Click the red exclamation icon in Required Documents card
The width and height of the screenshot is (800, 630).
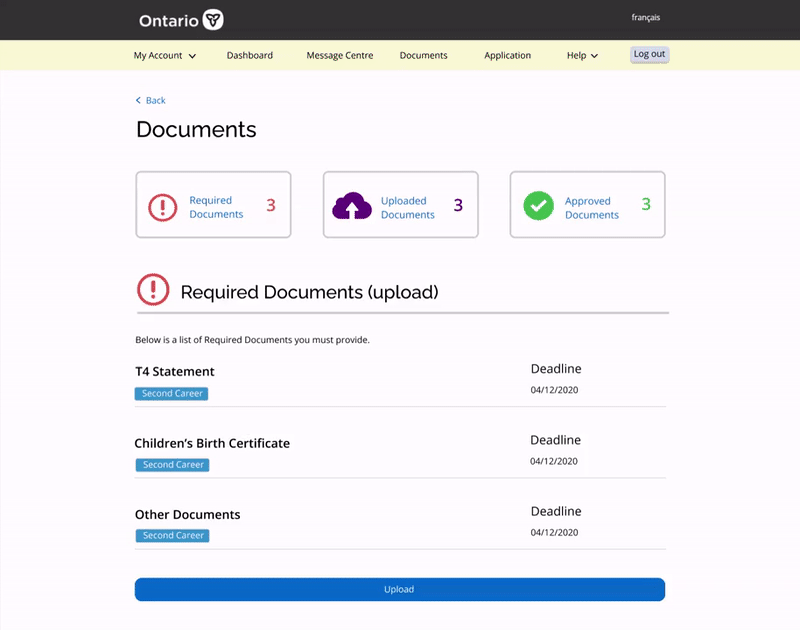[163, 207]
